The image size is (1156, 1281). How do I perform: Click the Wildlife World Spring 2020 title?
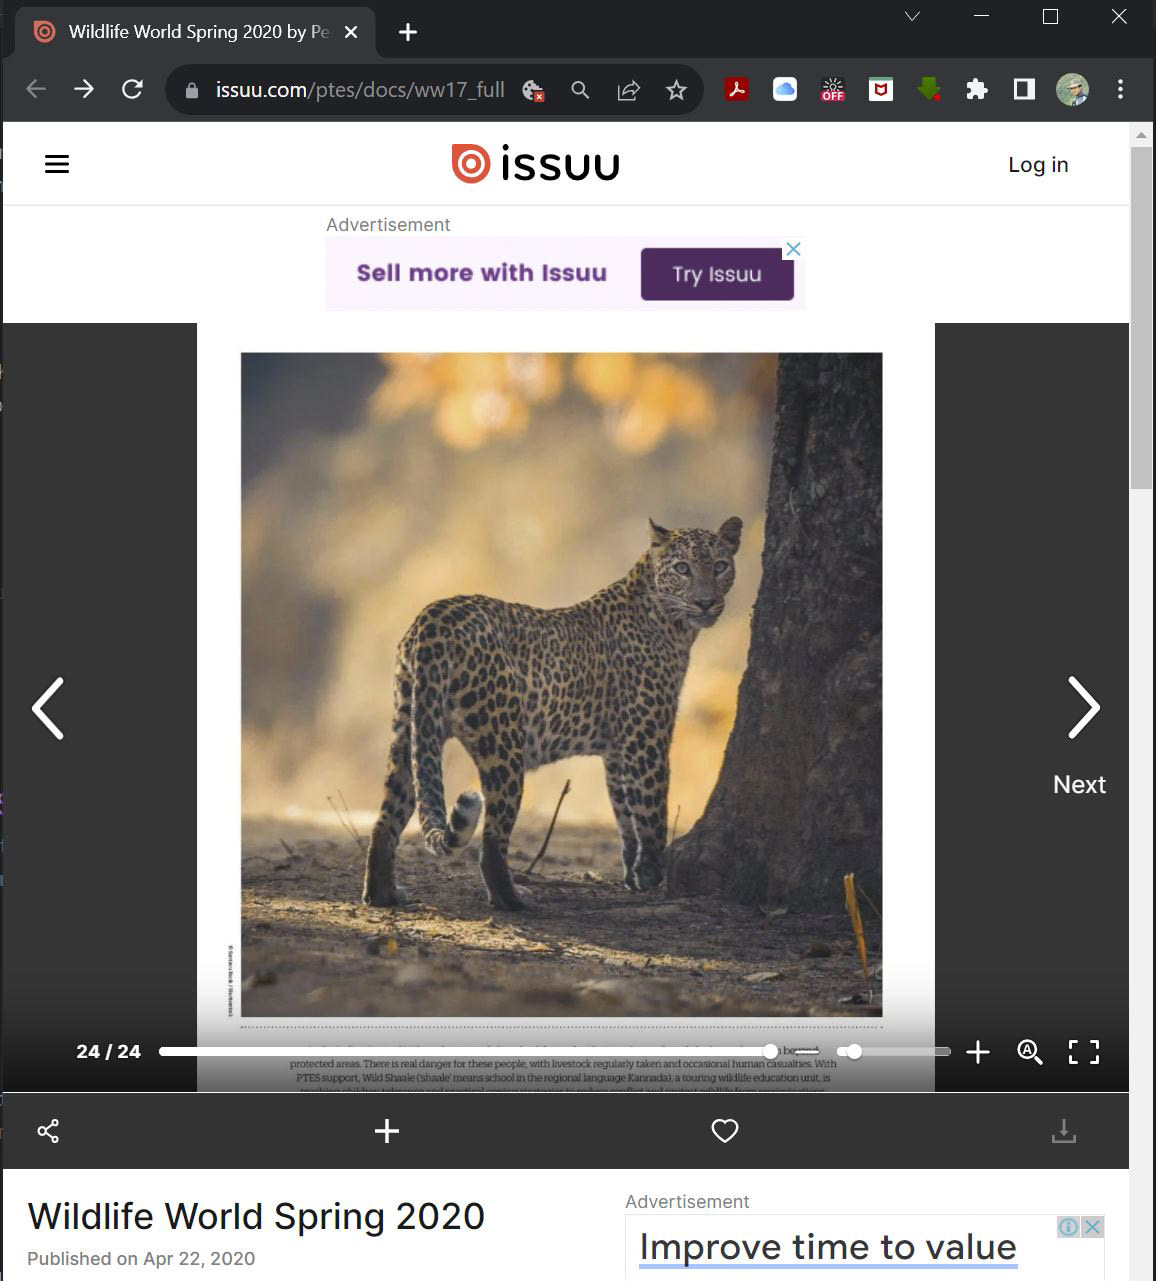[x=256, y=1216]
